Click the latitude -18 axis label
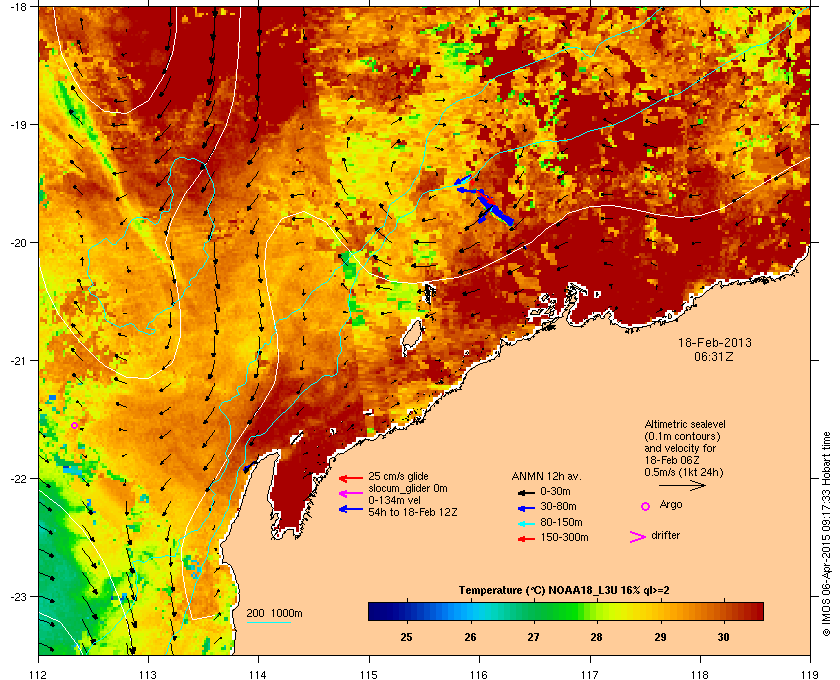Viewport: 840px width, 680px height. coord(19,7)
